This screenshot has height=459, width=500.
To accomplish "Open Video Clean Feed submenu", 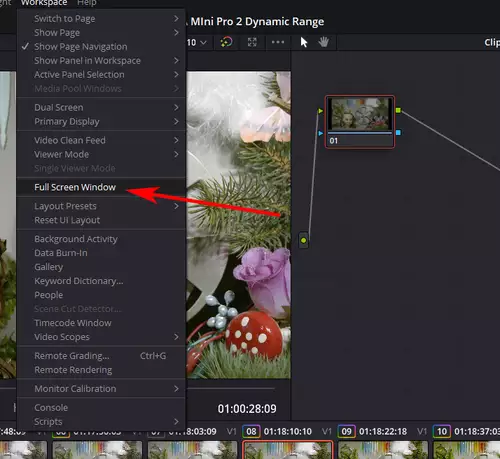I will 101,140.
